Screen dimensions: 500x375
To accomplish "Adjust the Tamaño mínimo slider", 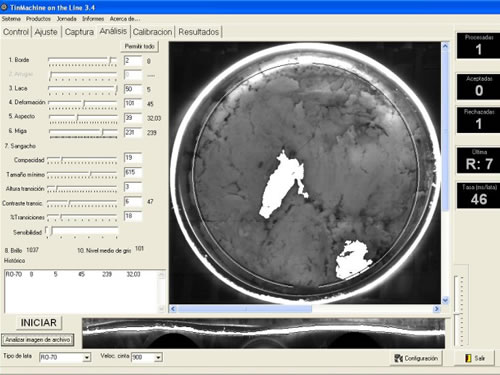I will point(82,174).
